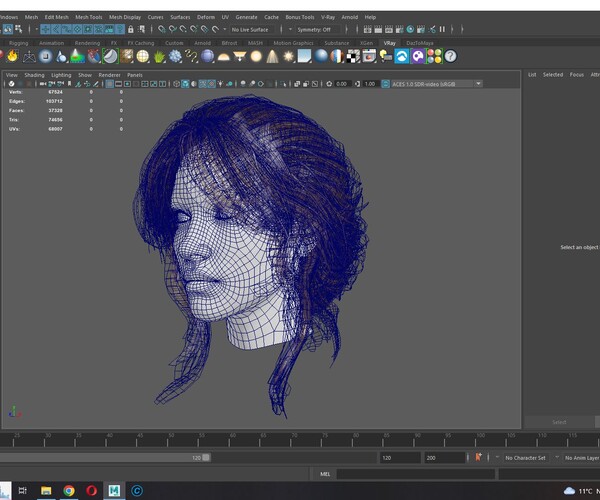Click the List menu in Attribute Editor
This screenshot has width=600, height=500.
click(532, 75)
